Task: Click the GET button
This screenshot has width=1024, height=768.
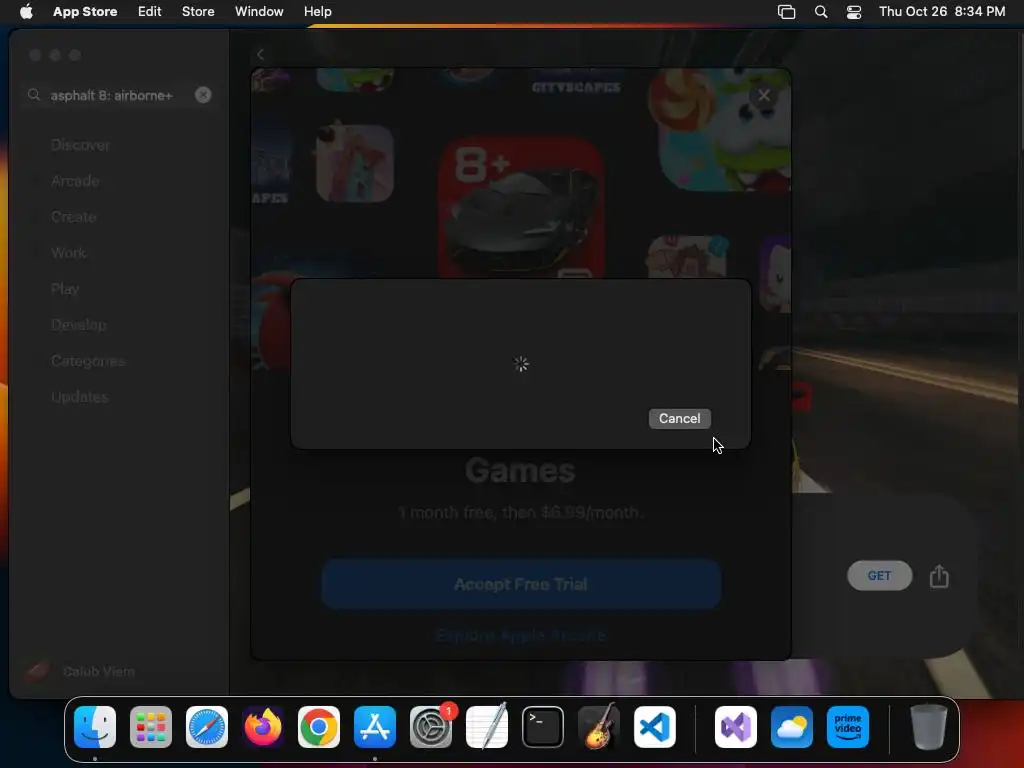Action: click(x=879, y=575)
